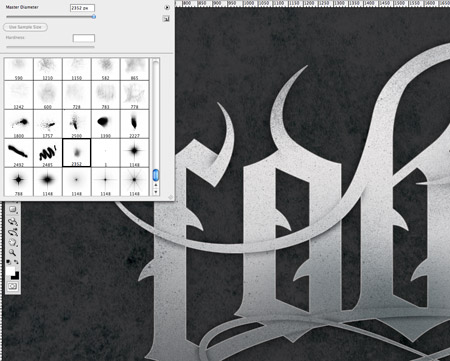Select the Hand tool

(12, 242)
